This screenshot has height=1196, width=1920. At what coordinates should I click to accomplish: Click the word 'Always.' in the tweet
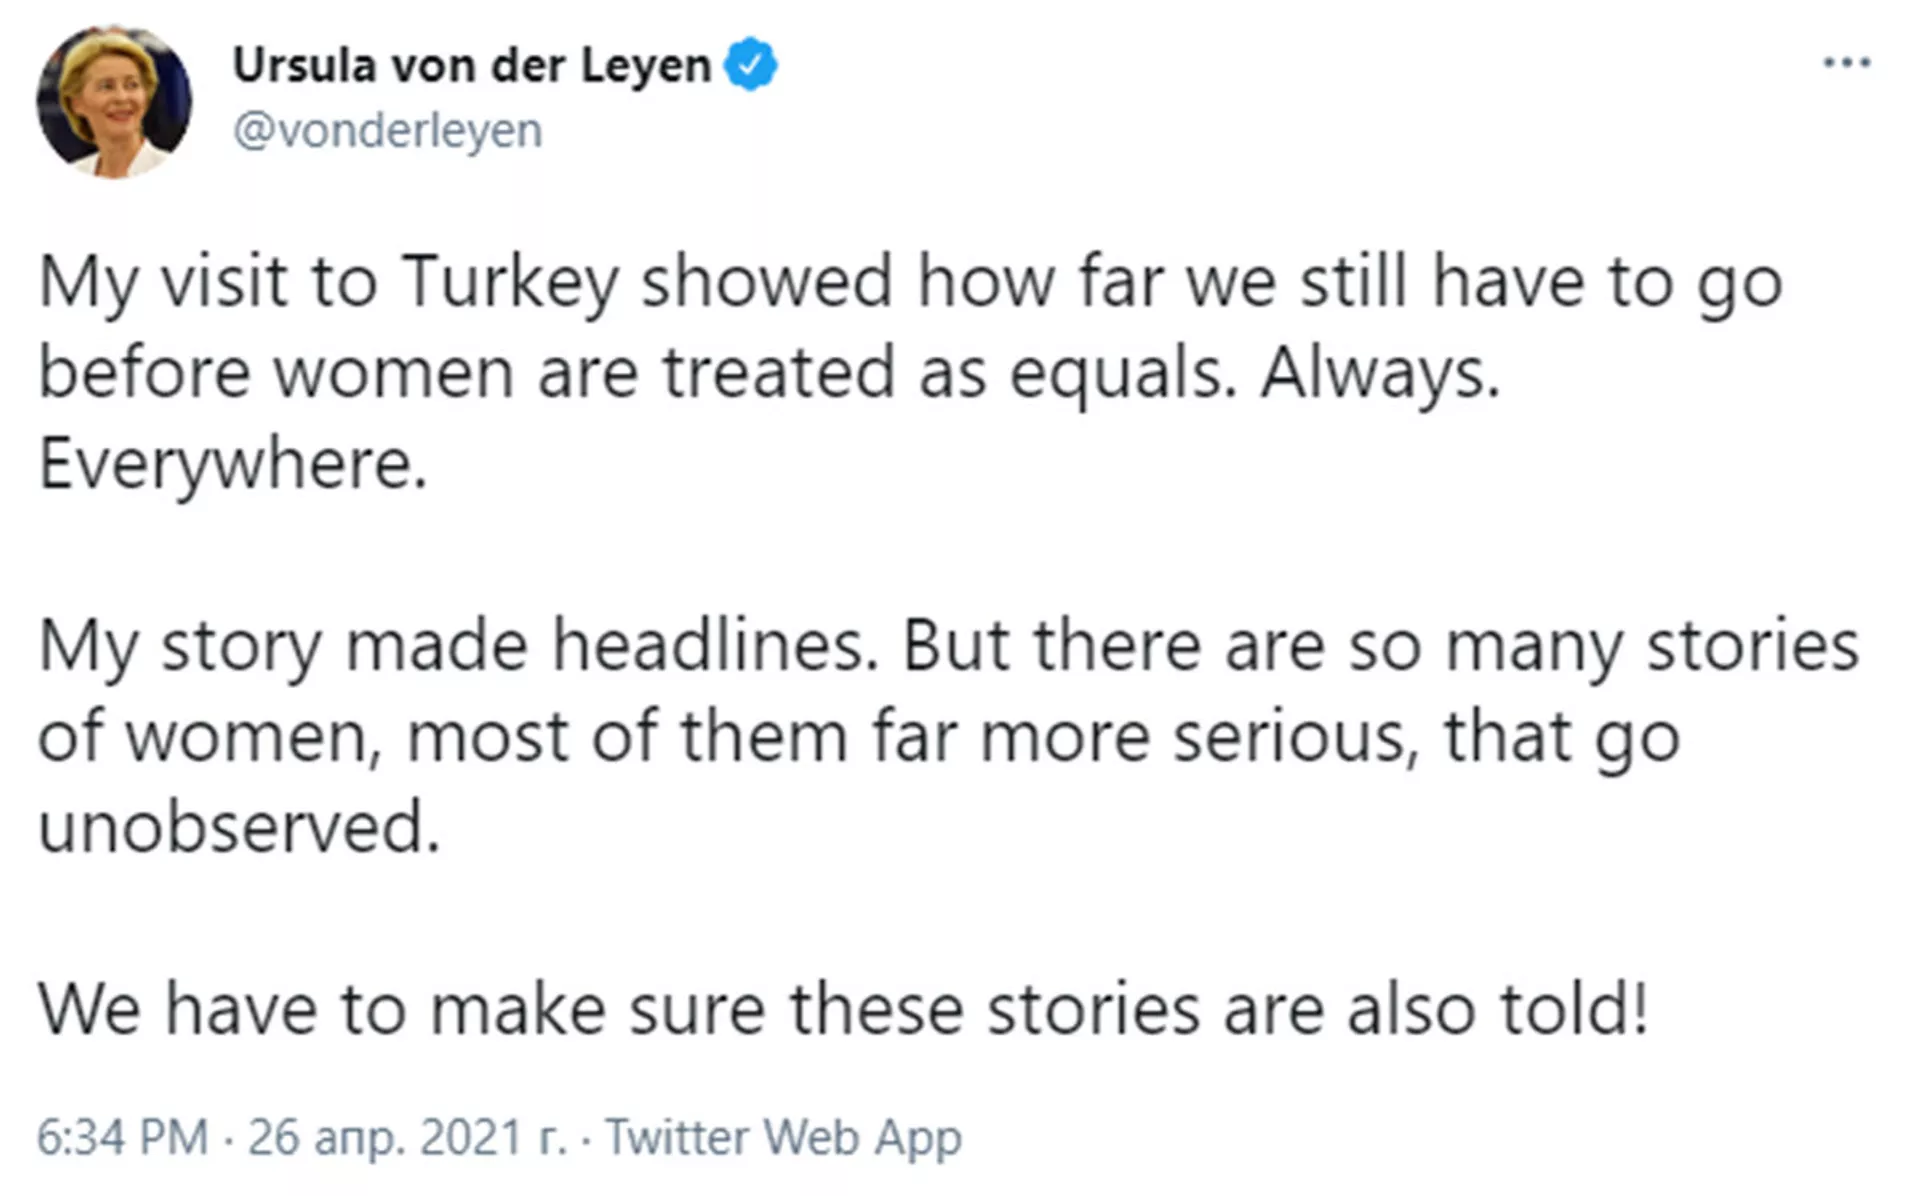click(1380, 374)
